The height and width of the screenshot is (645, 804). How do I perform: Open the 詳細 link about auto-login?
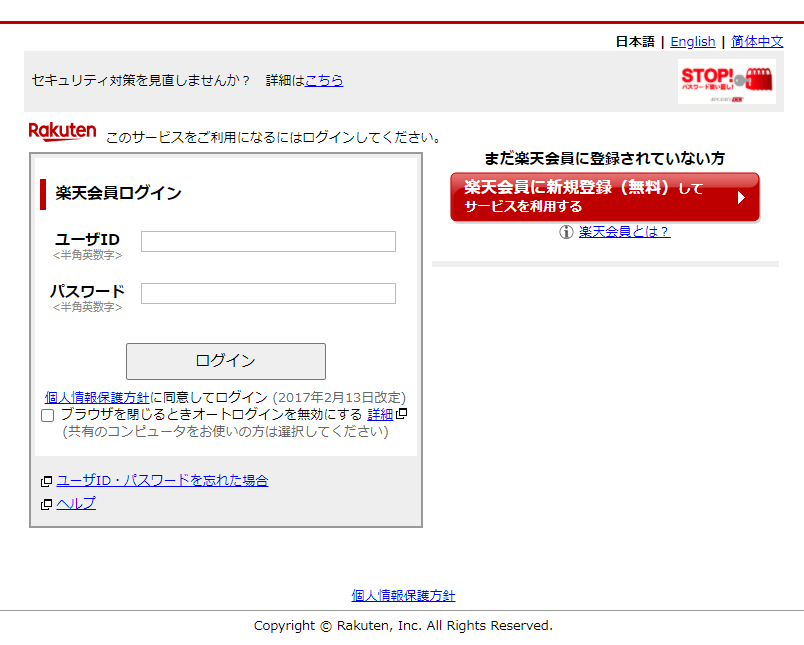coord(380,414)
